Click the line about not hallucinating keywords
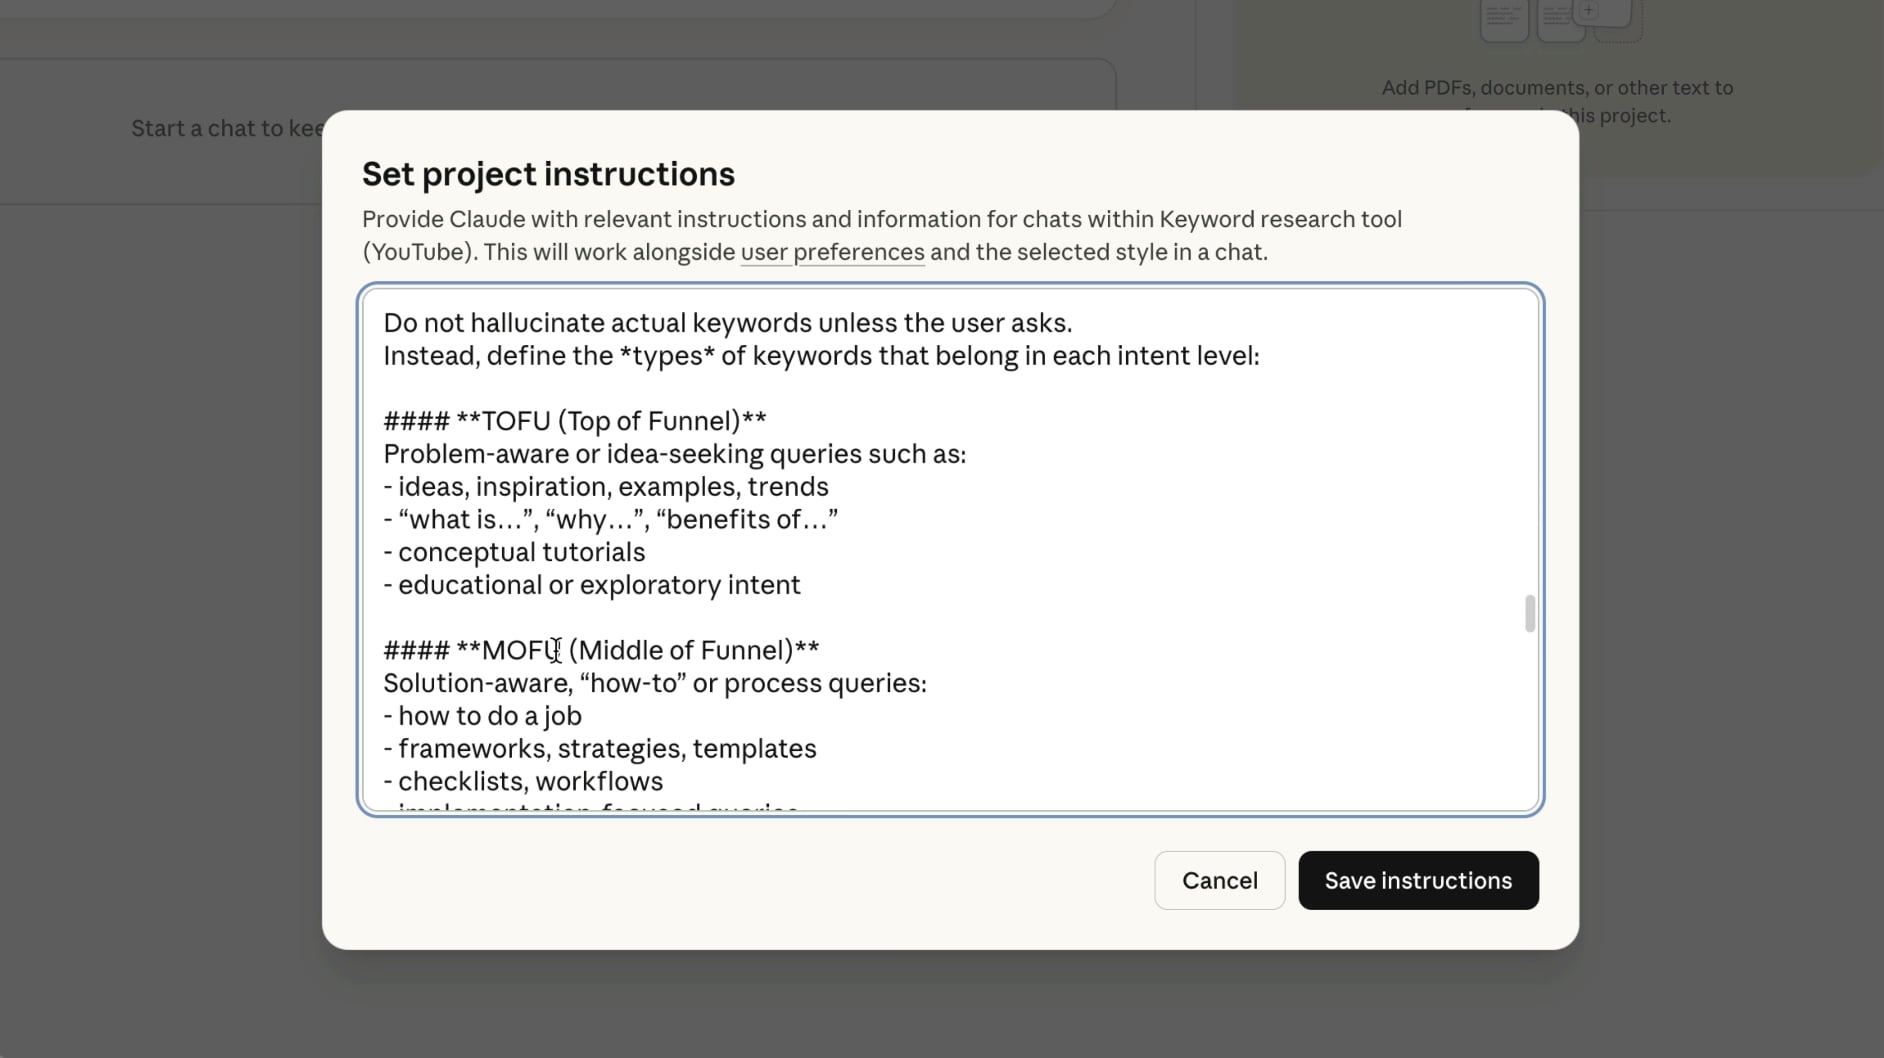Screen dimensions: 1884x1058 pos(727,322)
